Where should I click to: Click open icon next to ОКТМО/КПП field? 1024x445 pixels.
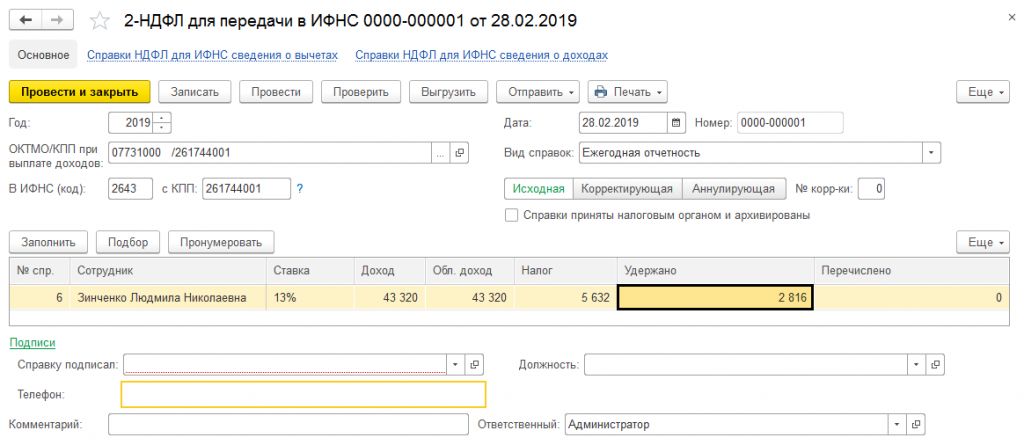[x=460, y=153]
